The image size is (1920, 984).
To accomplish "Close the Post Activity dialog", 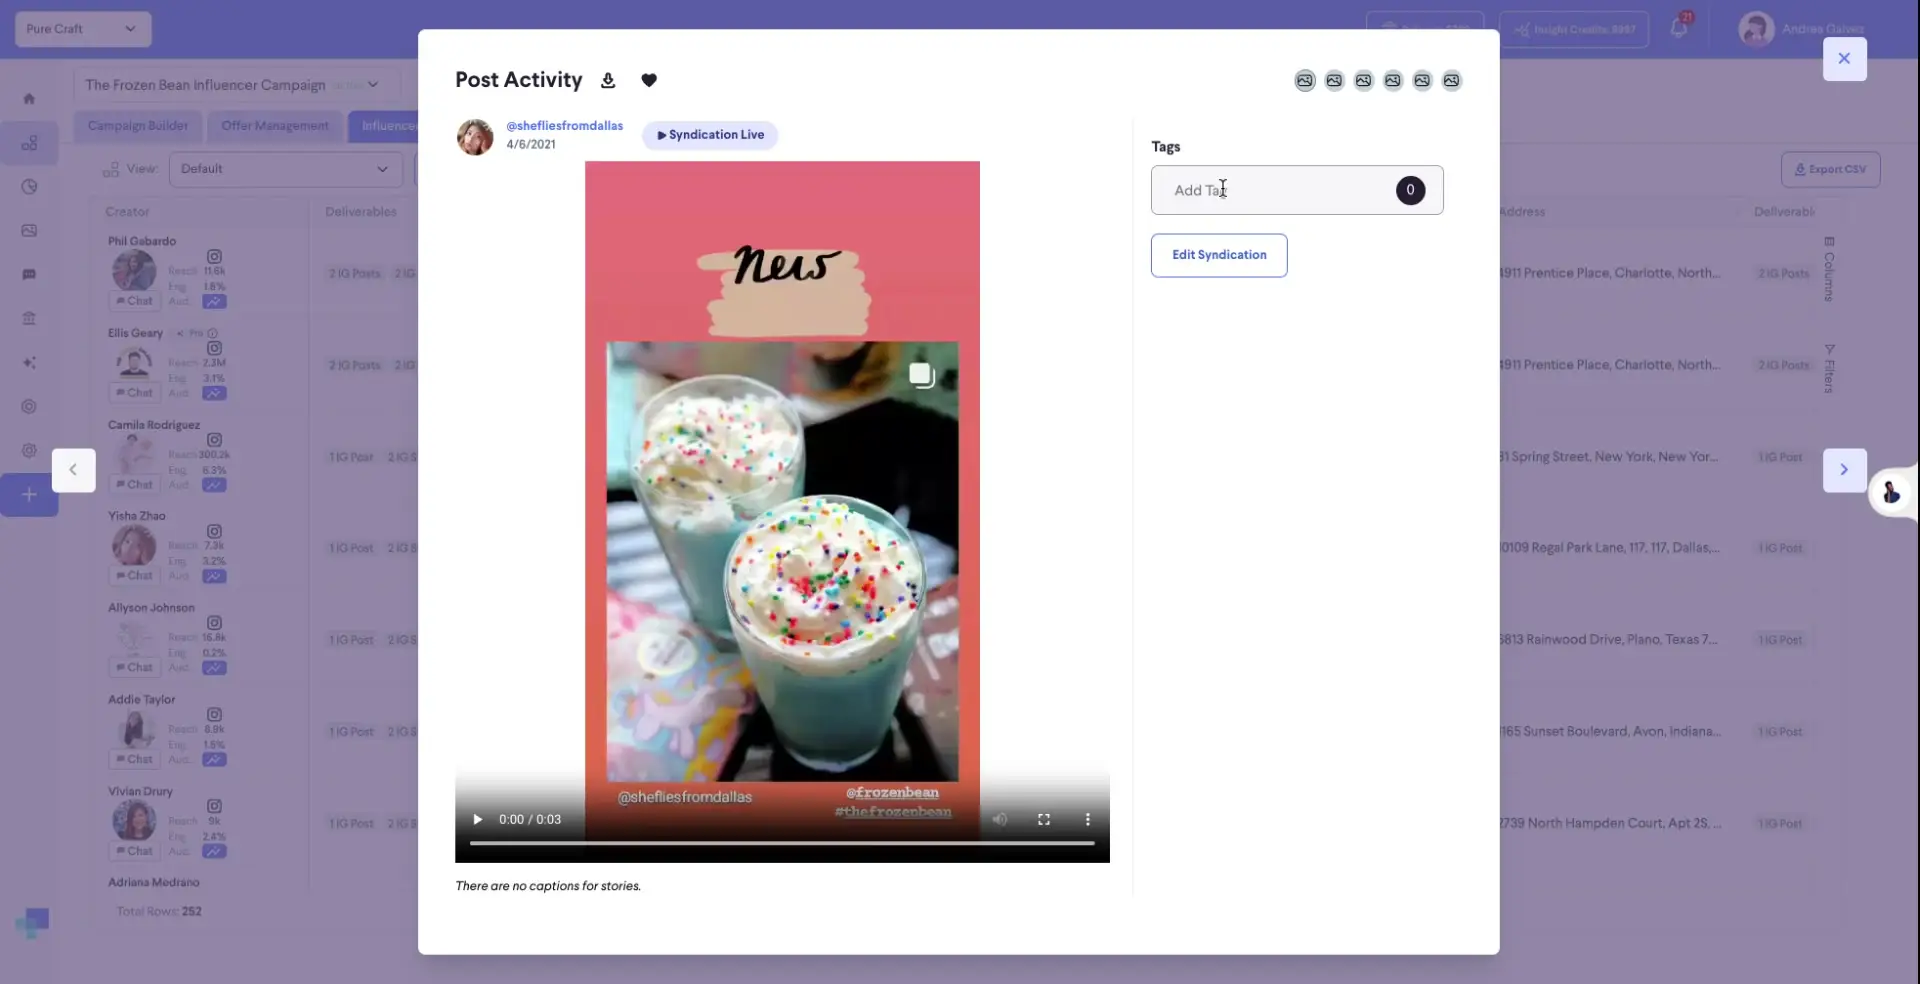I will click(x=1844, y=58).
